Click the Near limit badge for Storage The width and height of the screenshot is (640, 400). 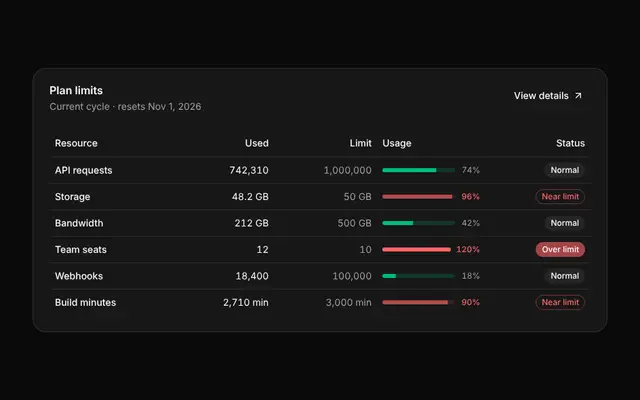[560, 197]
